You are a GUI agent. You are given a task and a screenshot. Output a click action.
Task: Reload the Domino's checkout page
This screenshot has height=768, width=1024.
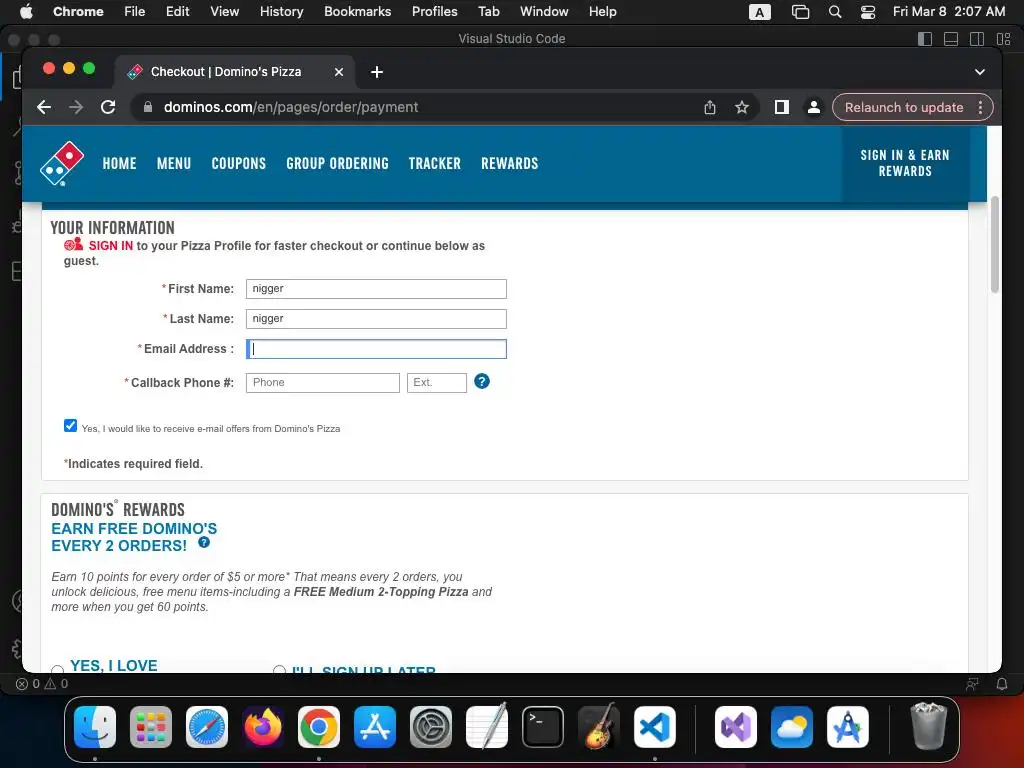point(108,107)
